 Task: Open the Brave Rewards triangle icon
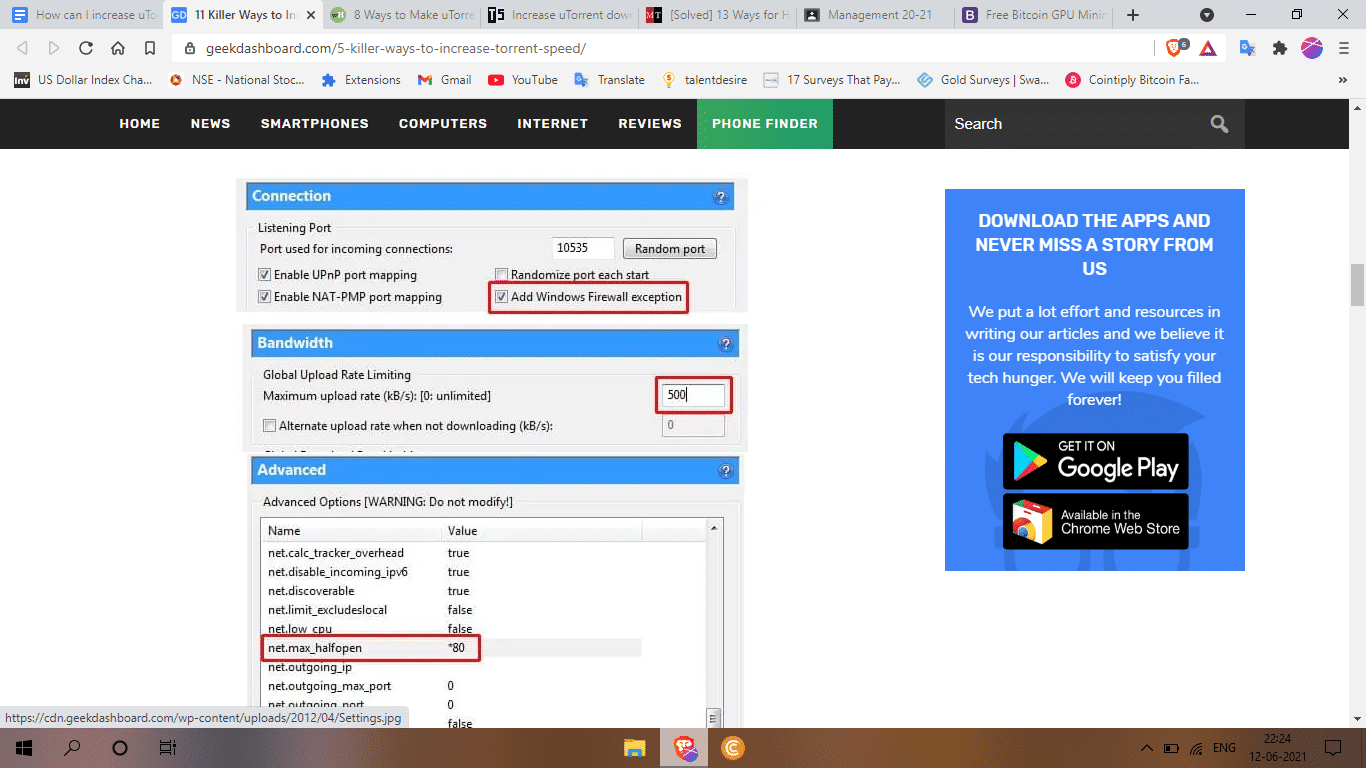[1208, 48]
